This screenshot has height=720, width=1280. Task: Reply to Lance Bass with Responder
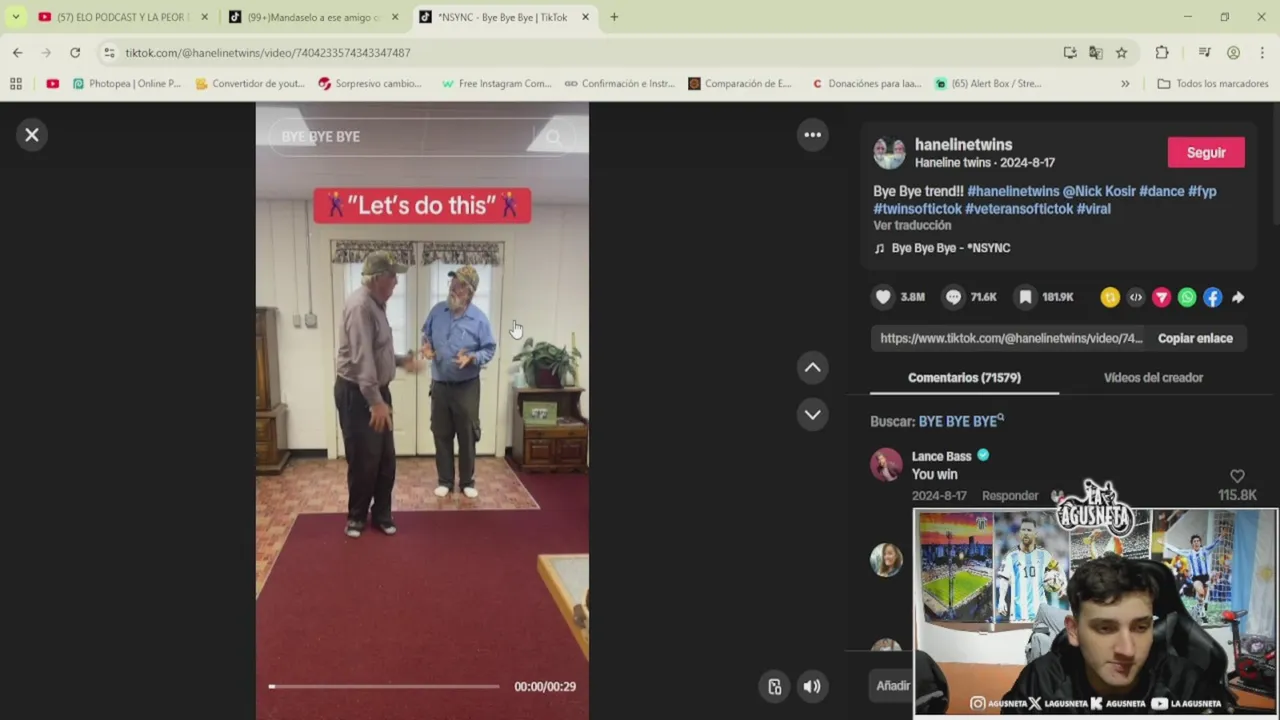(1010, 496)
